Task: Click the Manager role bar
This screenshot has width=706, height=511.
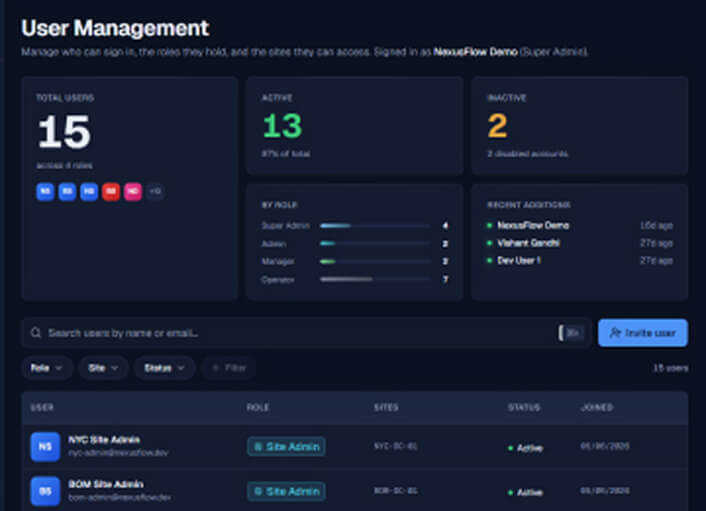Action: pos(375,261)
